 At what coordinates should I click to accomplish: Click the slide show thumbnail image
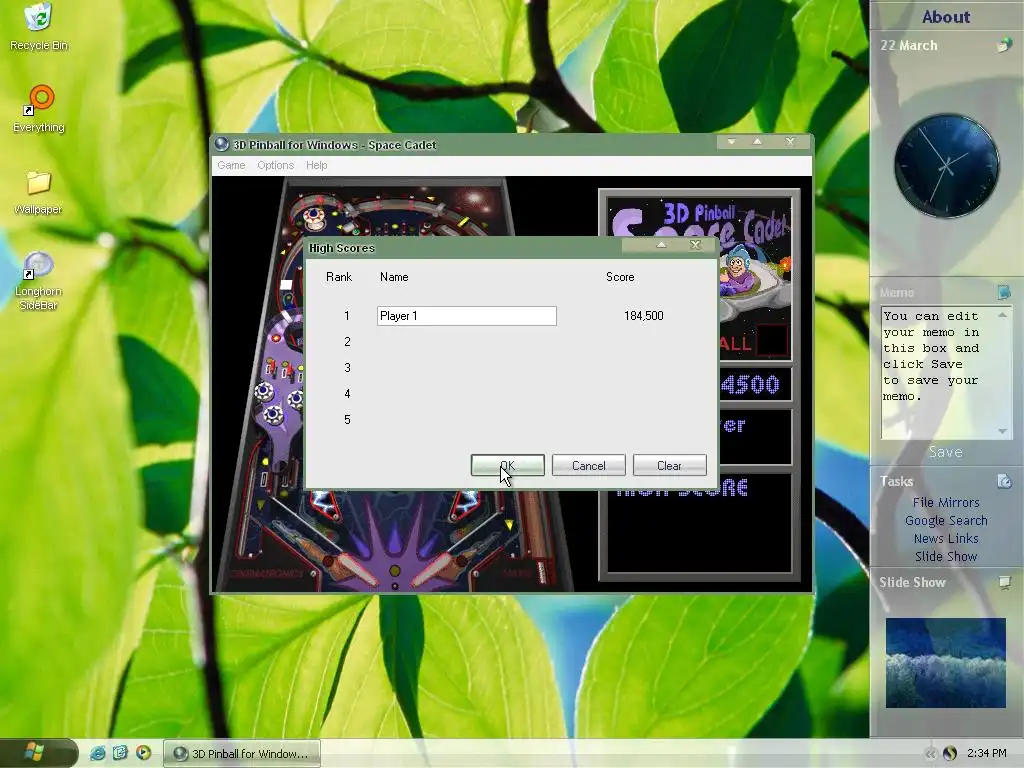pyautogui.click(x=946, y=663)
